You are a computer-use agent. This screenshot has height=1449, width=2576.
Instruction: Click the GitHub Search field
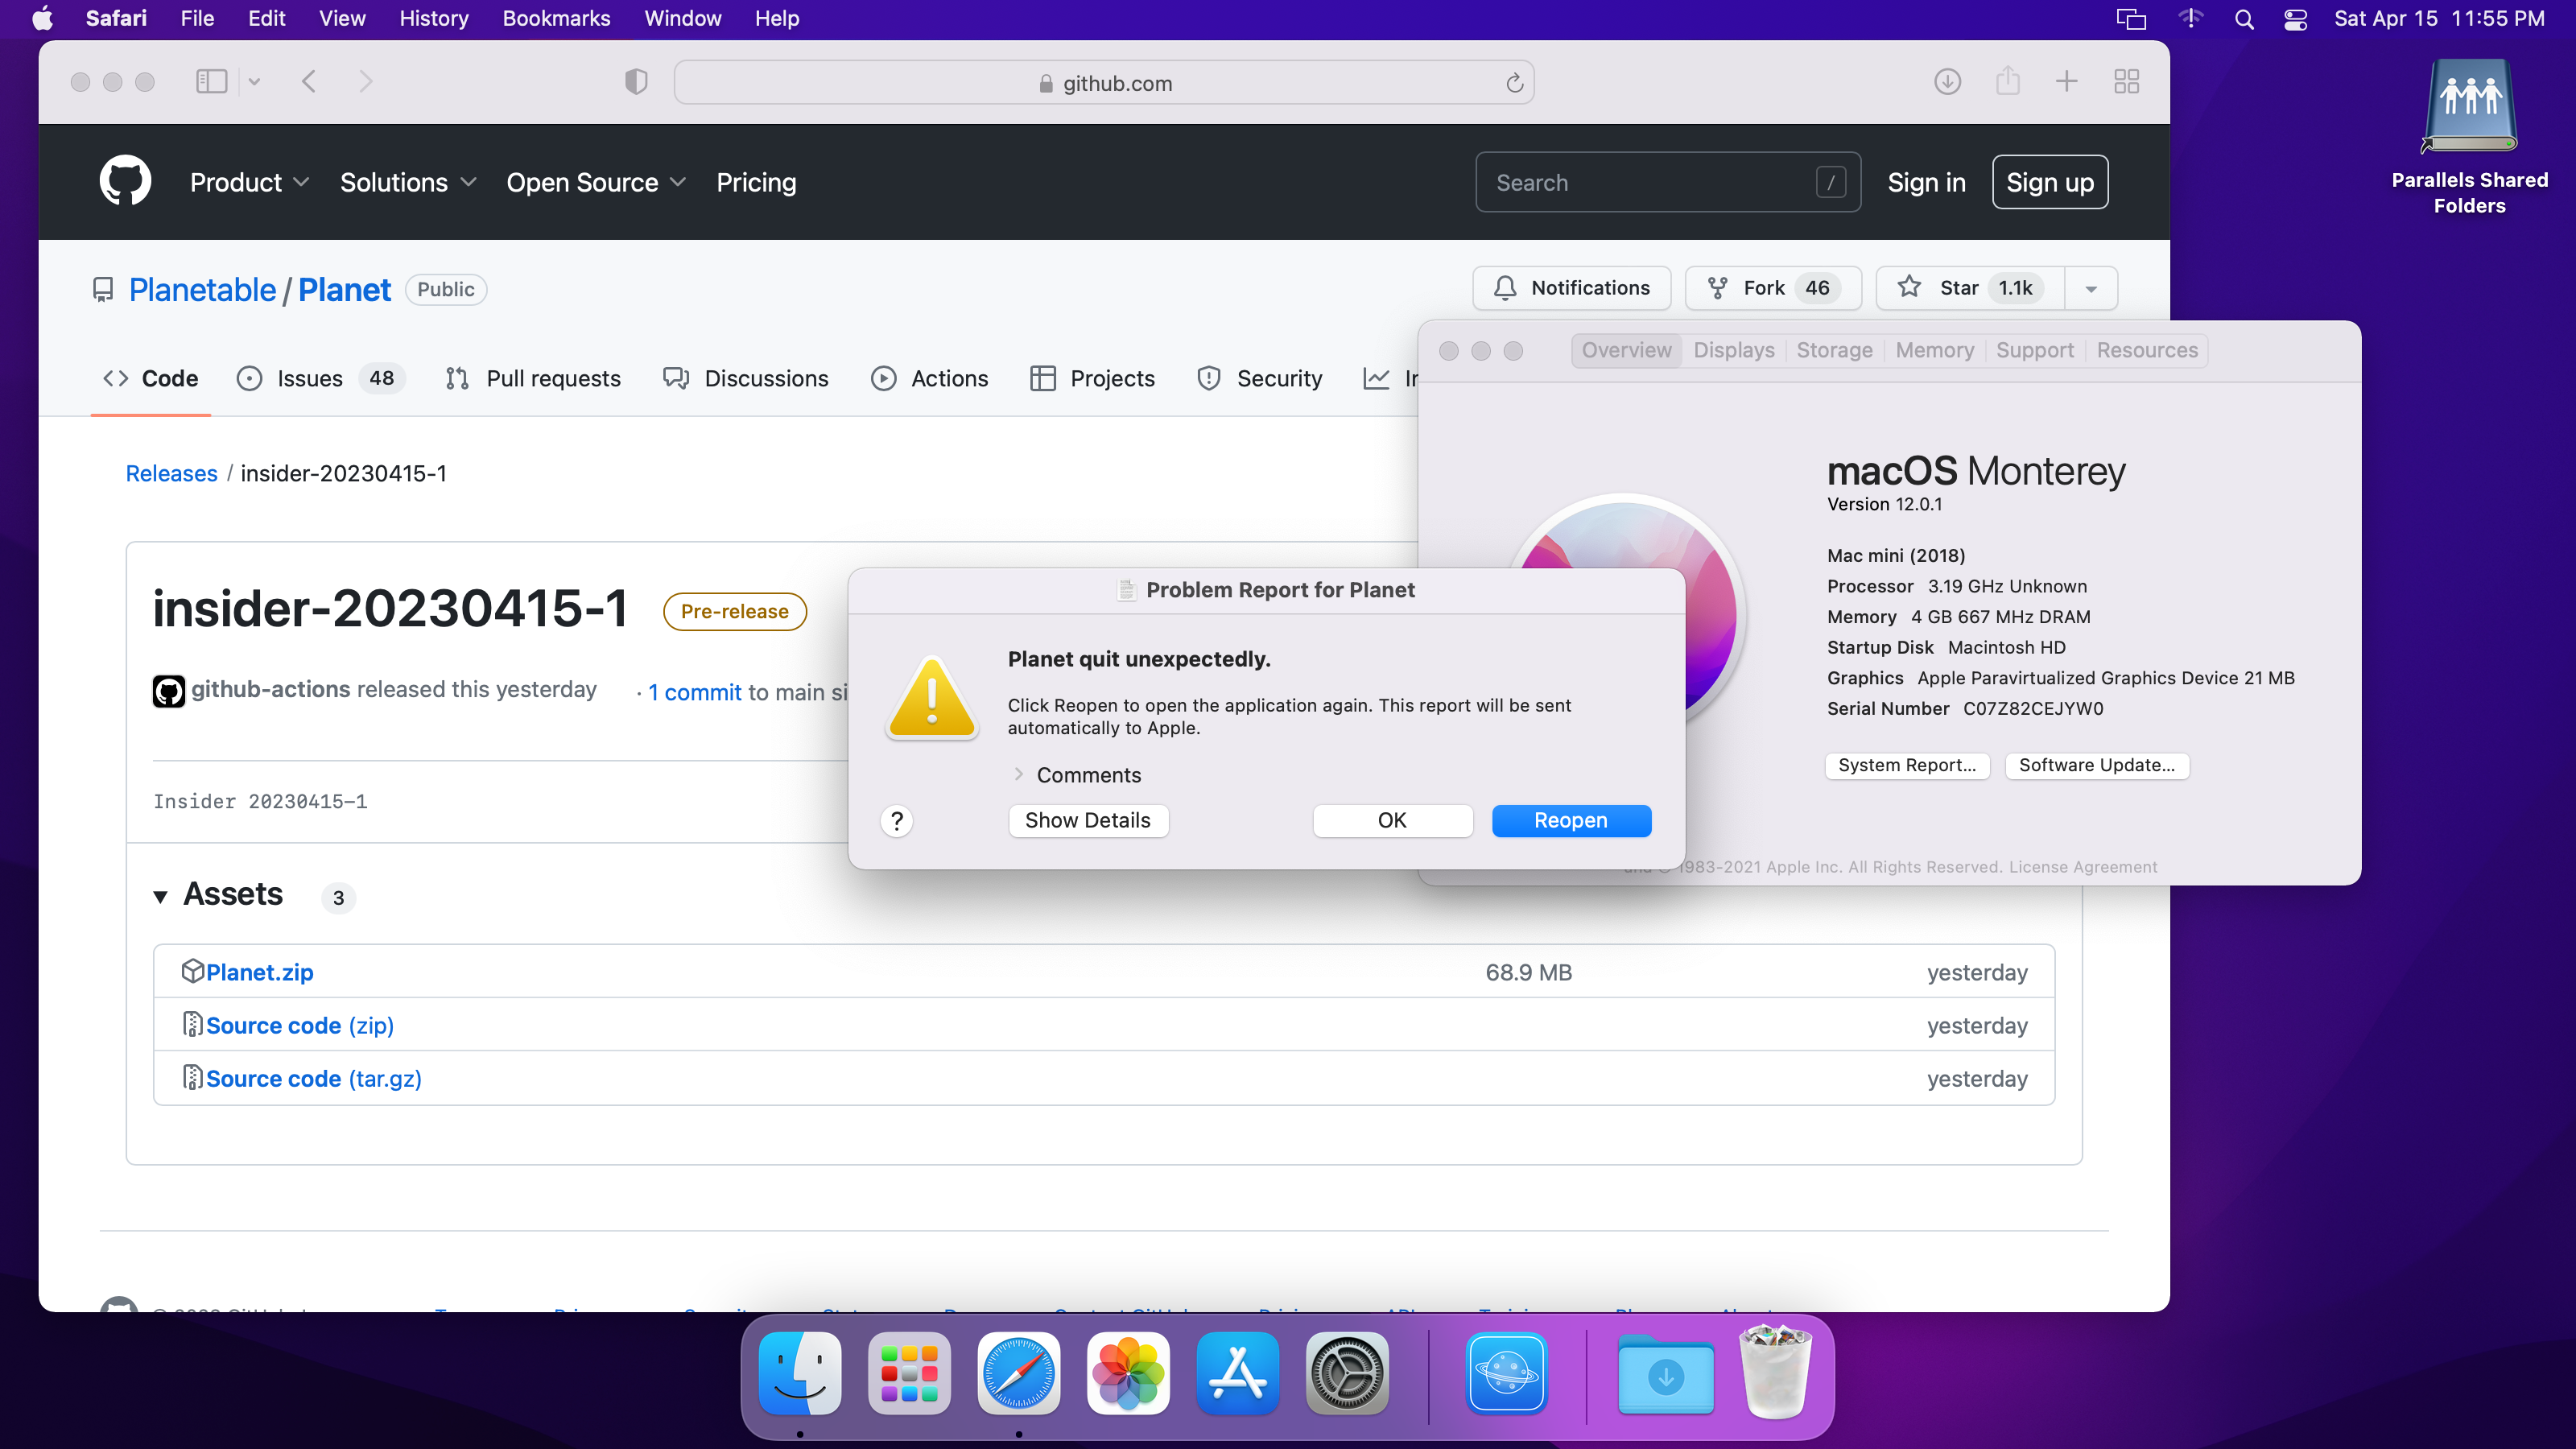(1667, 182)
